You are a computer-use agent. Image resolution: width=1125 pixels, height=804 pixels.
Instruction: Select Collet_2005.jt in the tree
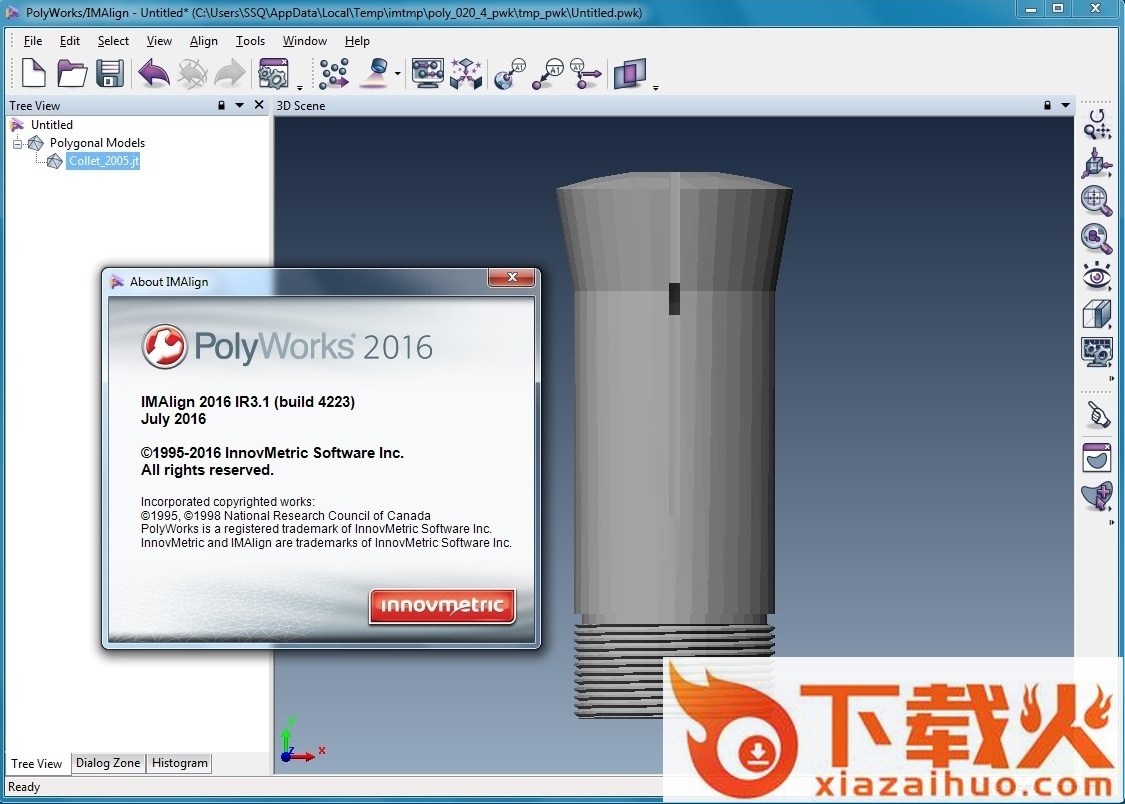coord(104,161)
